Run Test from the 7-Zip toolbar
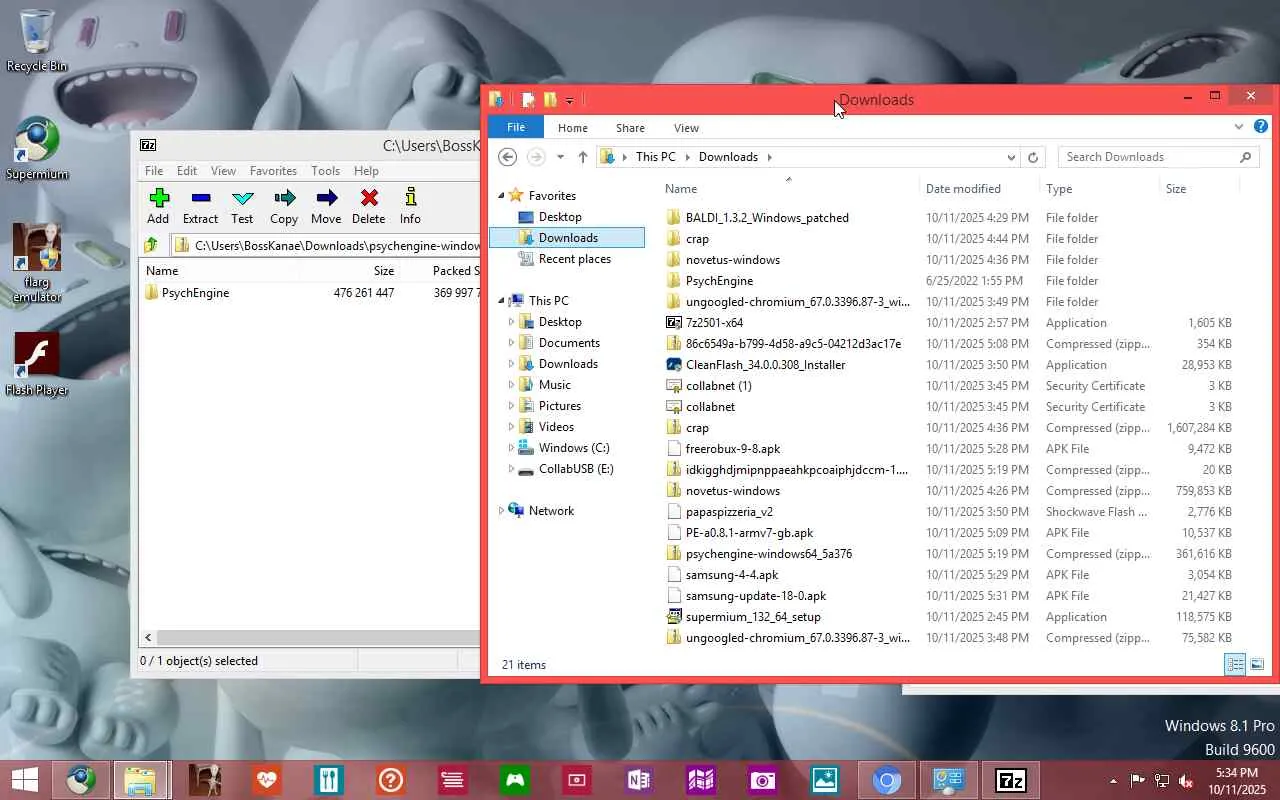The width and height of the screenshot is (1280, 800). click(x=242, y=206)
